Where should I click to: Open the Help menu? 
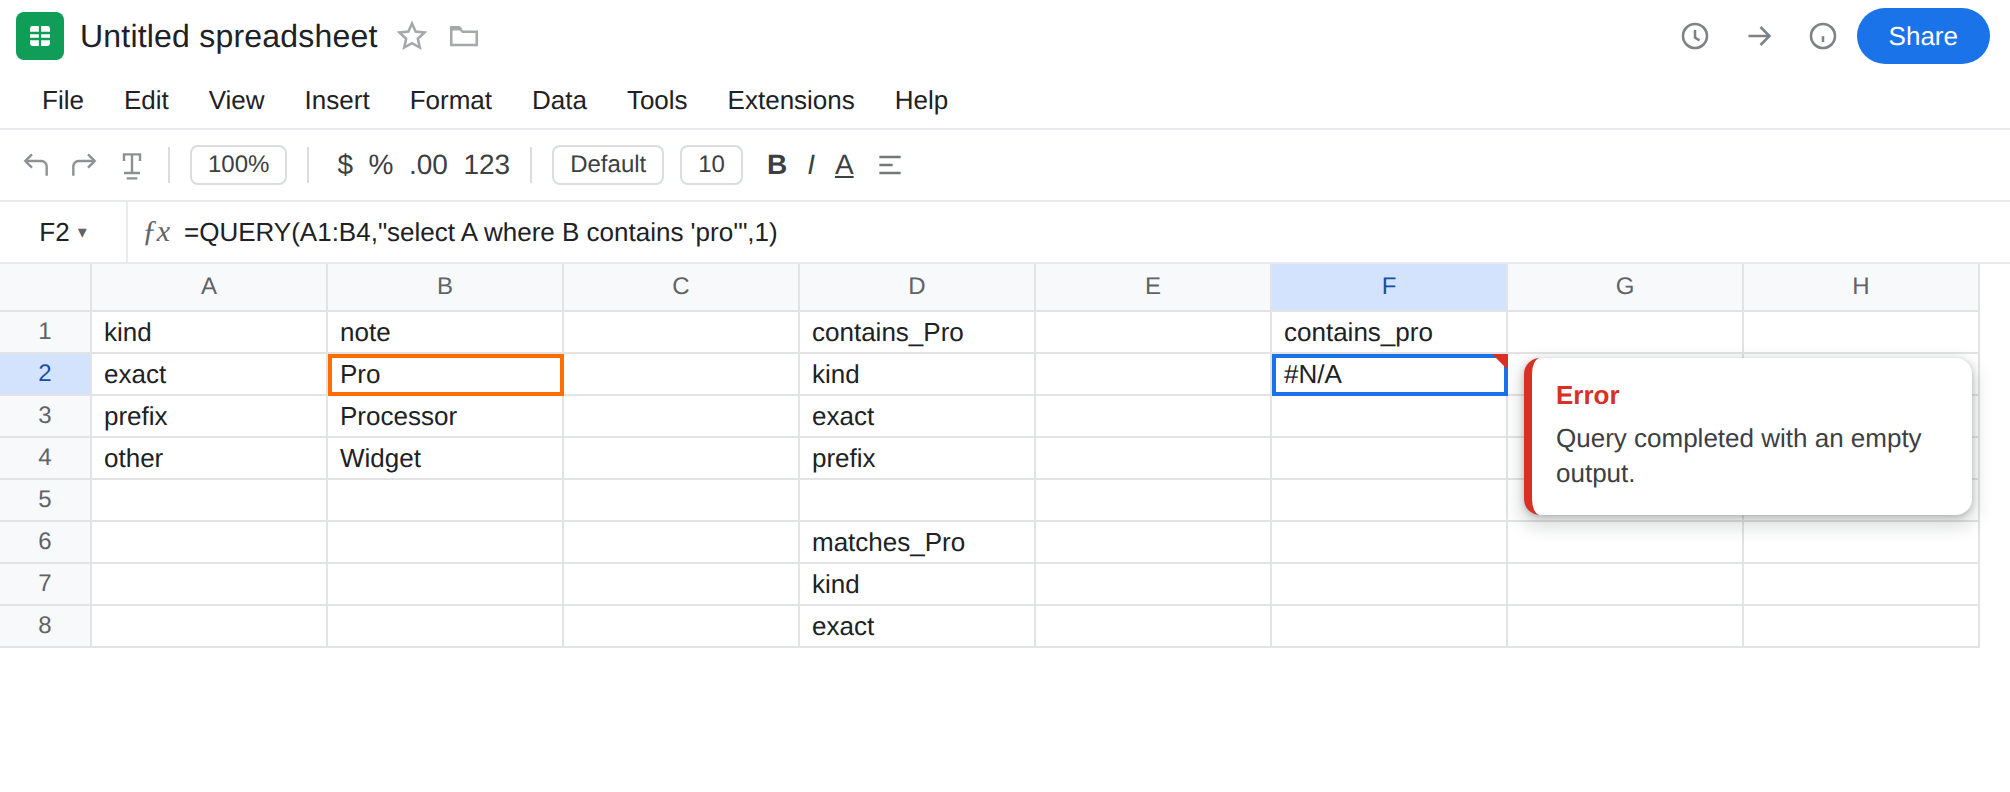tap(921, 100)
